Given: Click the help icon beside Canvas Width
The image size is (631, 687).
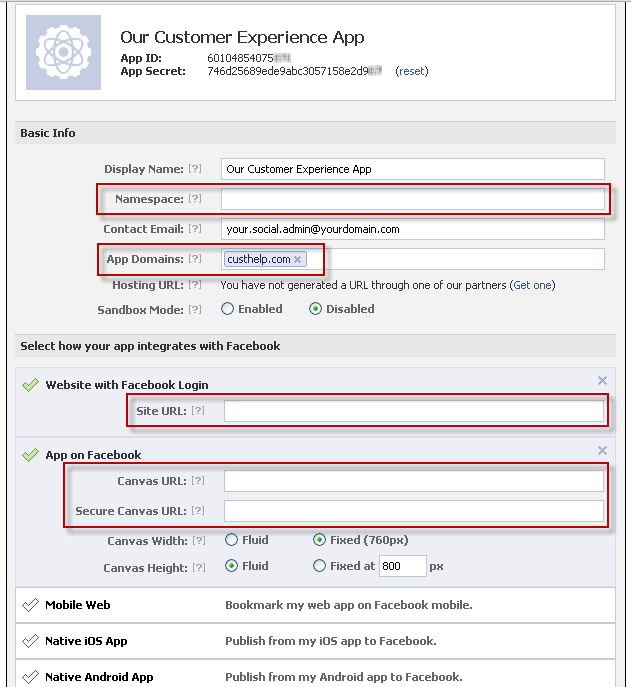Looking at the screenshot, I should [x=198, y=541].
